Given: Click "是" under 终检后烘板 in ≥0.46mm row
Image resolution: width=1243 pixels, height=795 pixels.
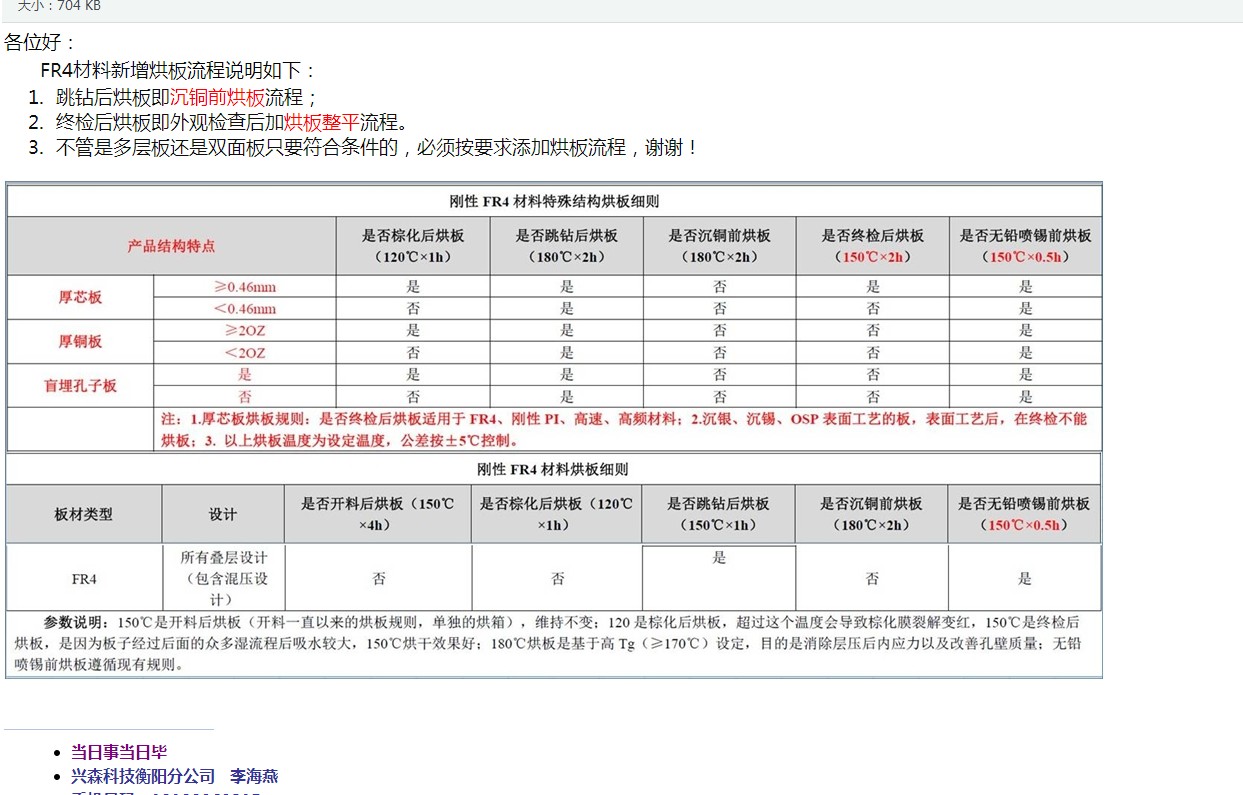Looking at the screenshot, I should [x=873, y=287].
